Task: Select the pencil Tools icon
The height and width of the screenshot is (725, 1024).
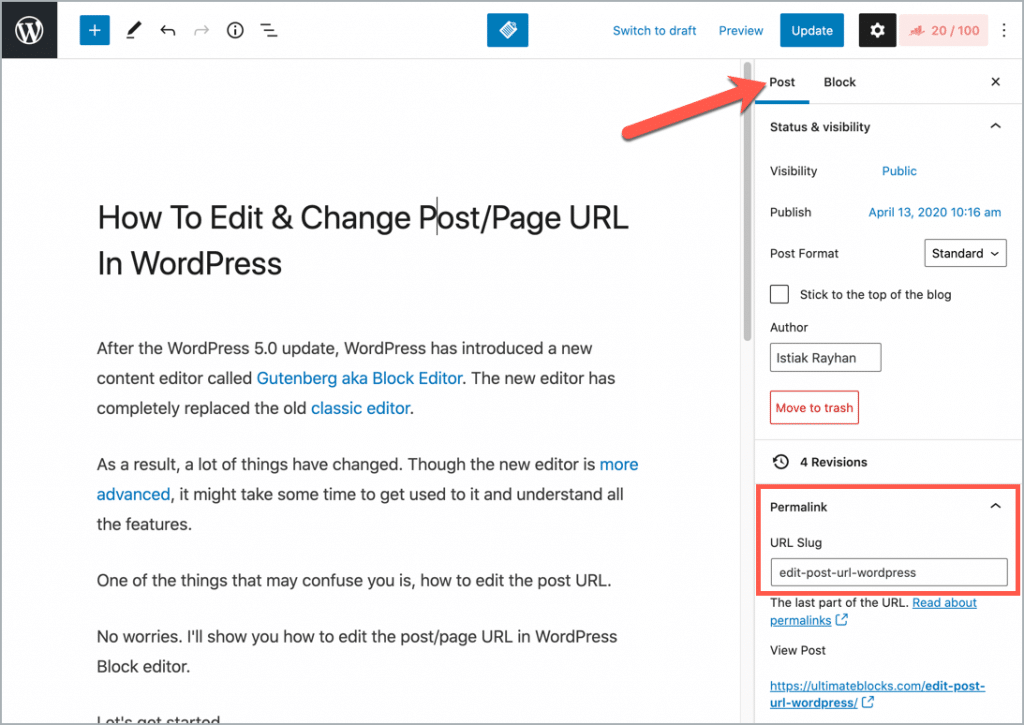Action: click(134, 30)
